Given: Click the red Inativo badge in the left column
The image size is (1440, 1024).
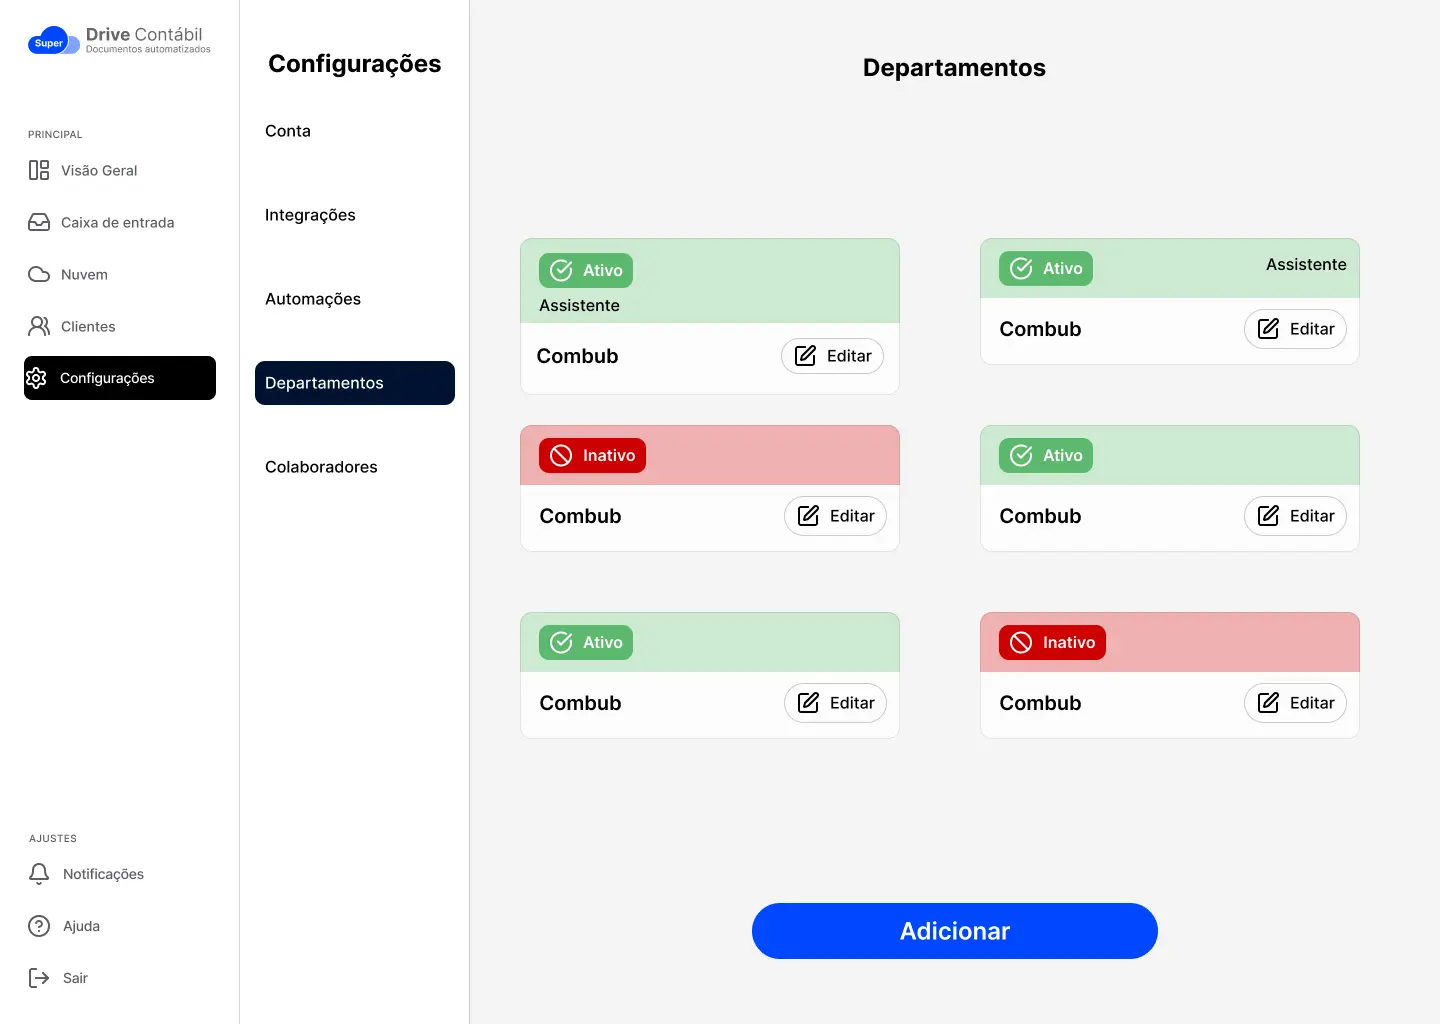Looking at the screenshot, I should click(x=593, y=456).
